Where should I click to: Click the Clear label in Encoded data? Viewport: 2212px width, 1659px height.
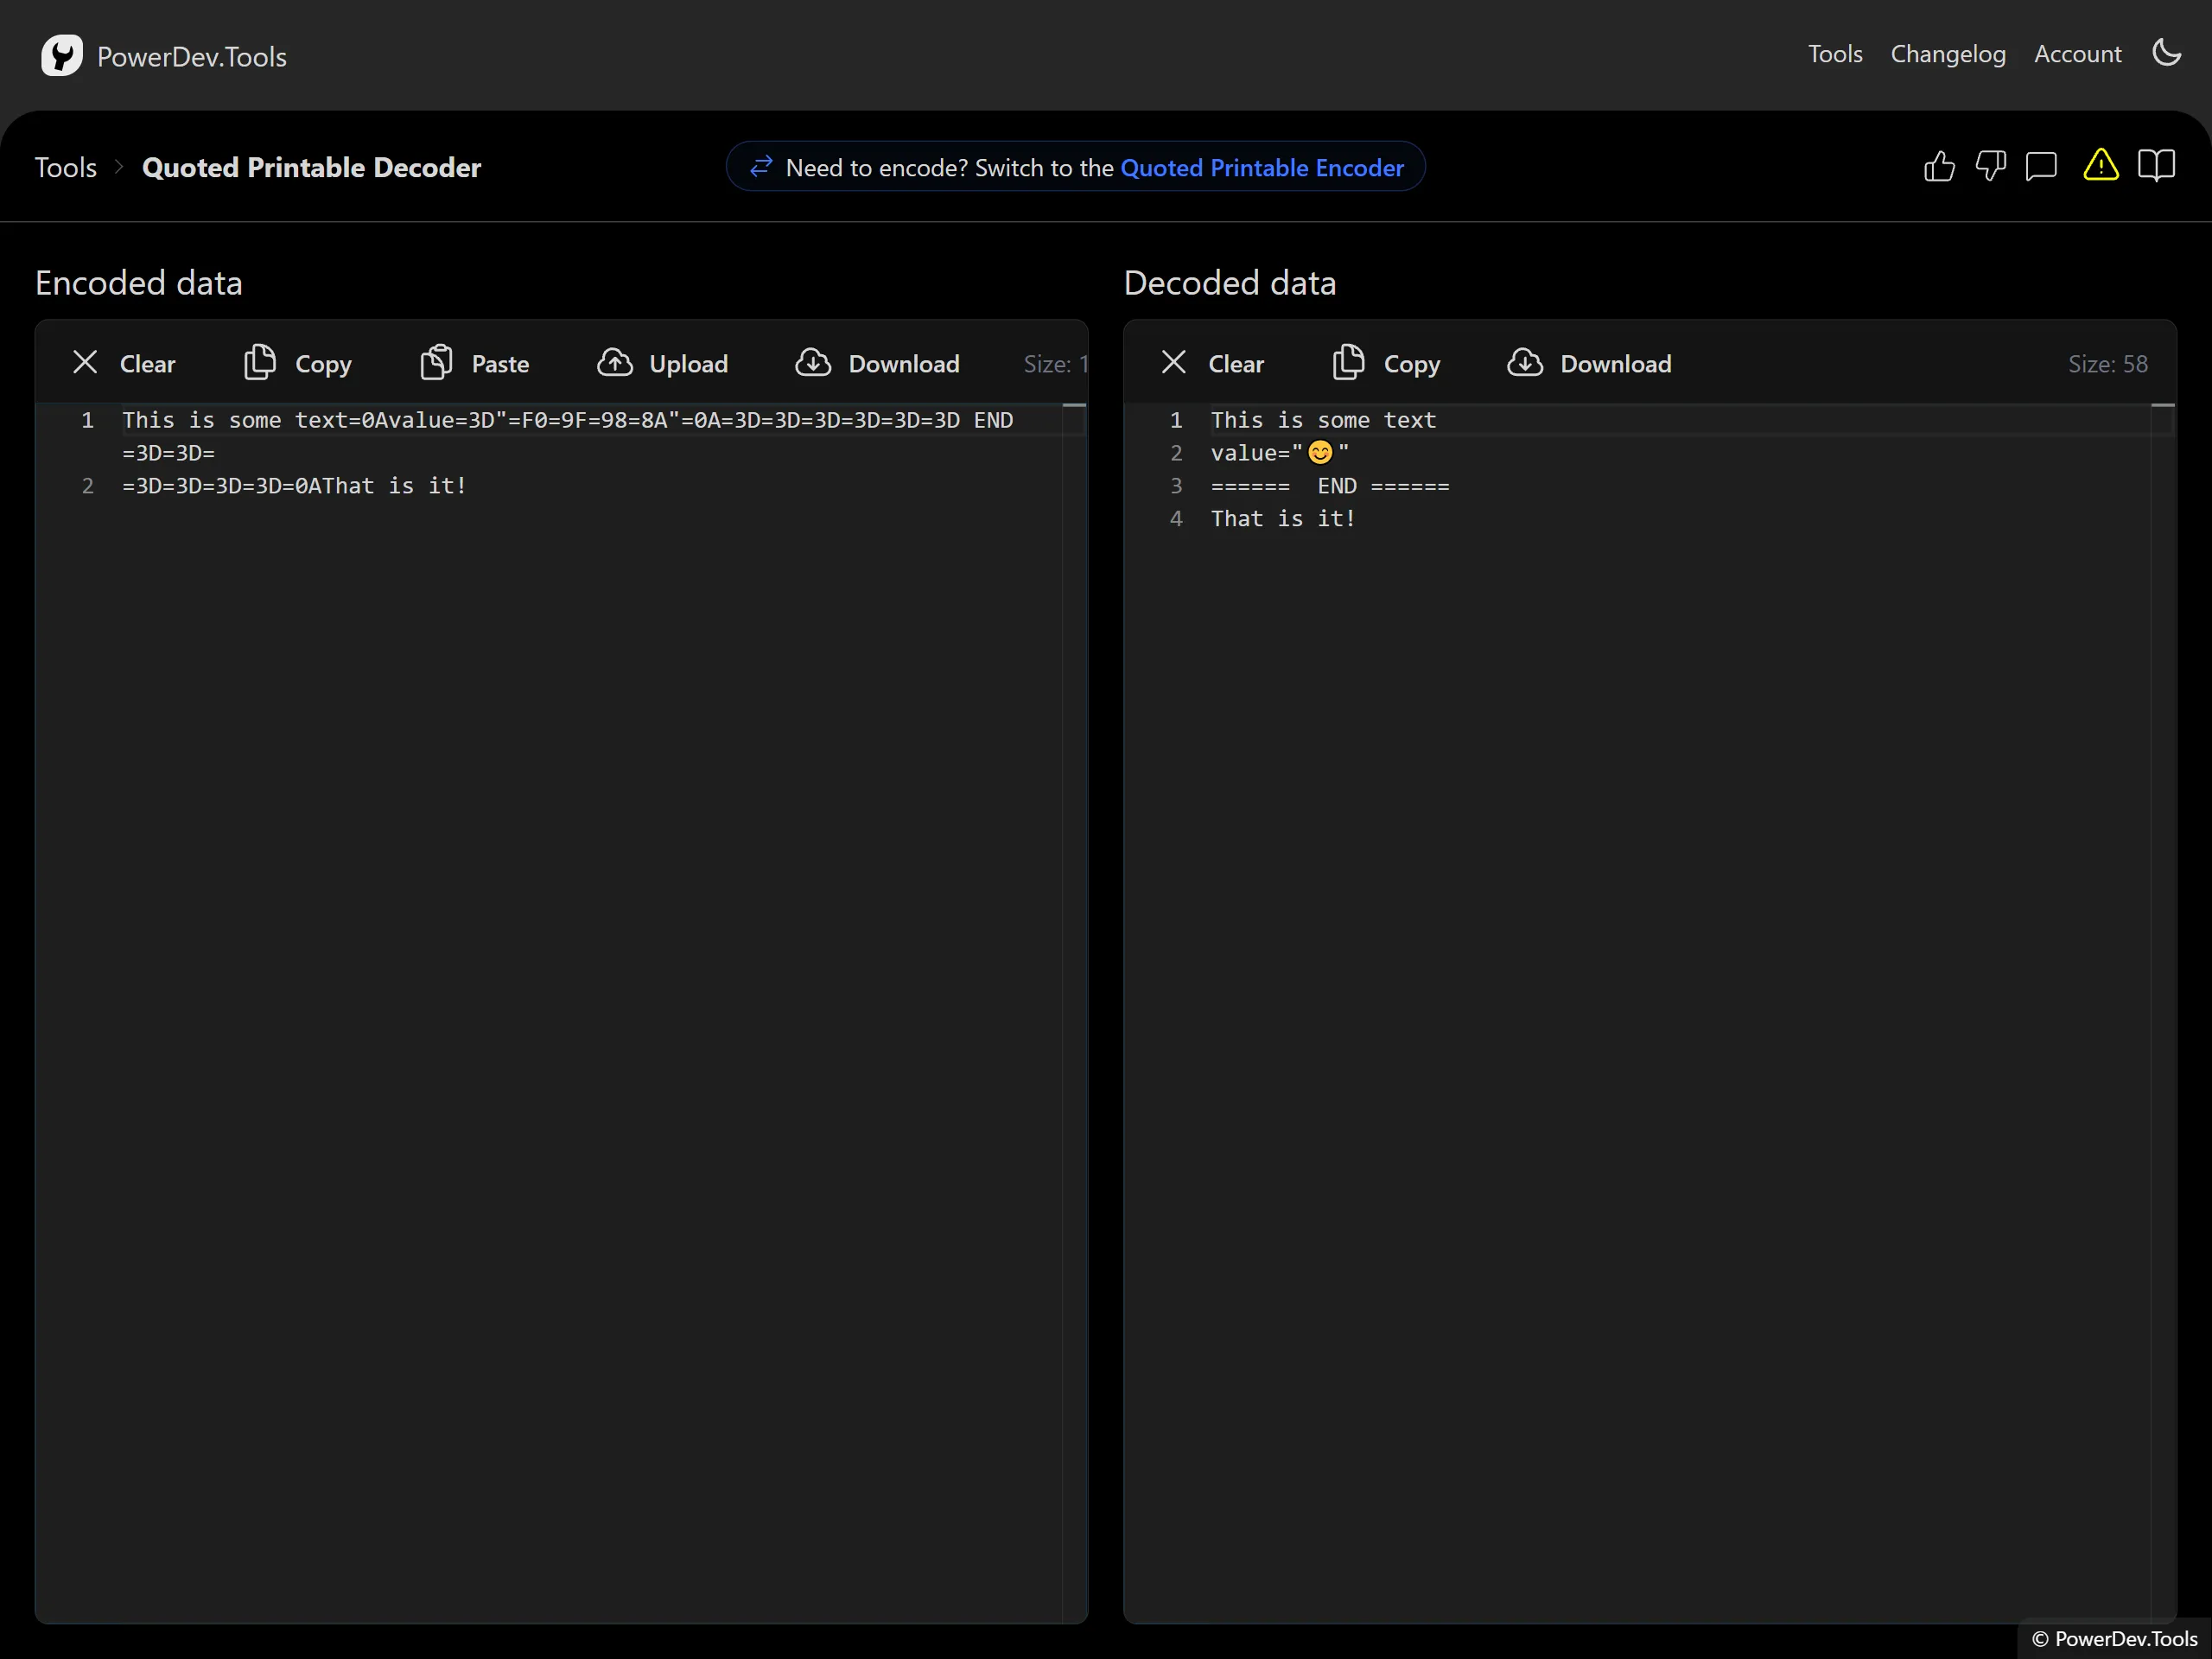click(x=147, y=364)
